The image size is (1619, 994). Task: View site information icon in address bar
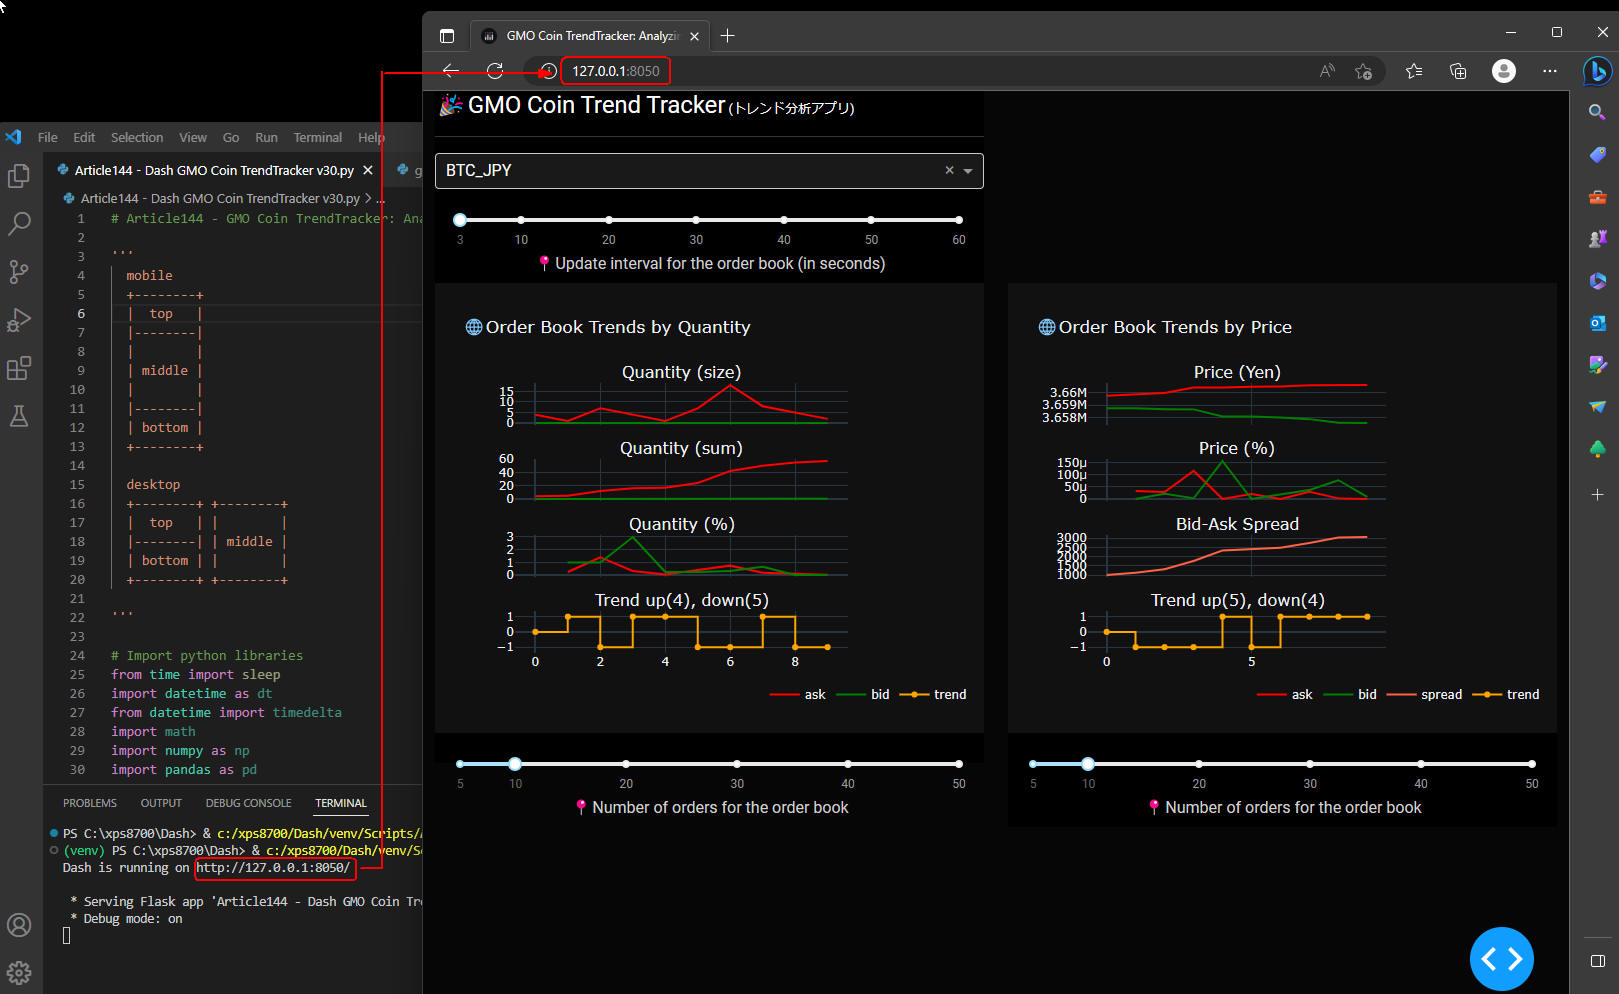click(x=548, y=71)
